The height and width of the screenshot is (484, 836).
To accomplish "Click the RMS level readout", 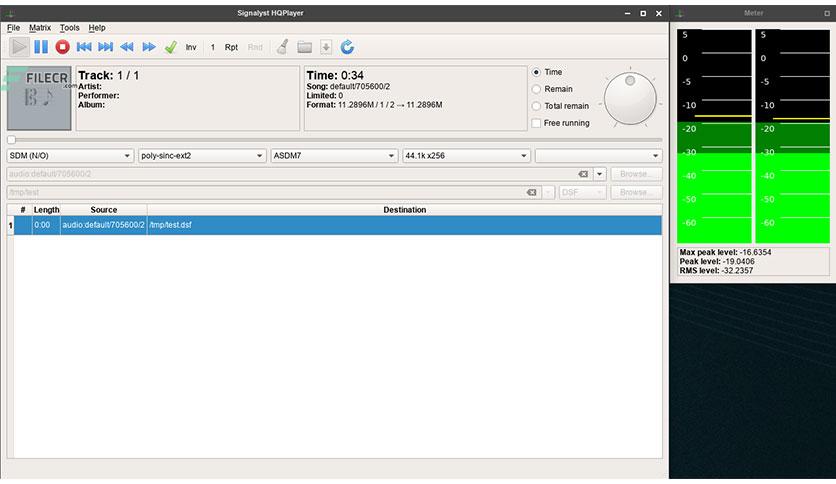I will coord(716,270).
